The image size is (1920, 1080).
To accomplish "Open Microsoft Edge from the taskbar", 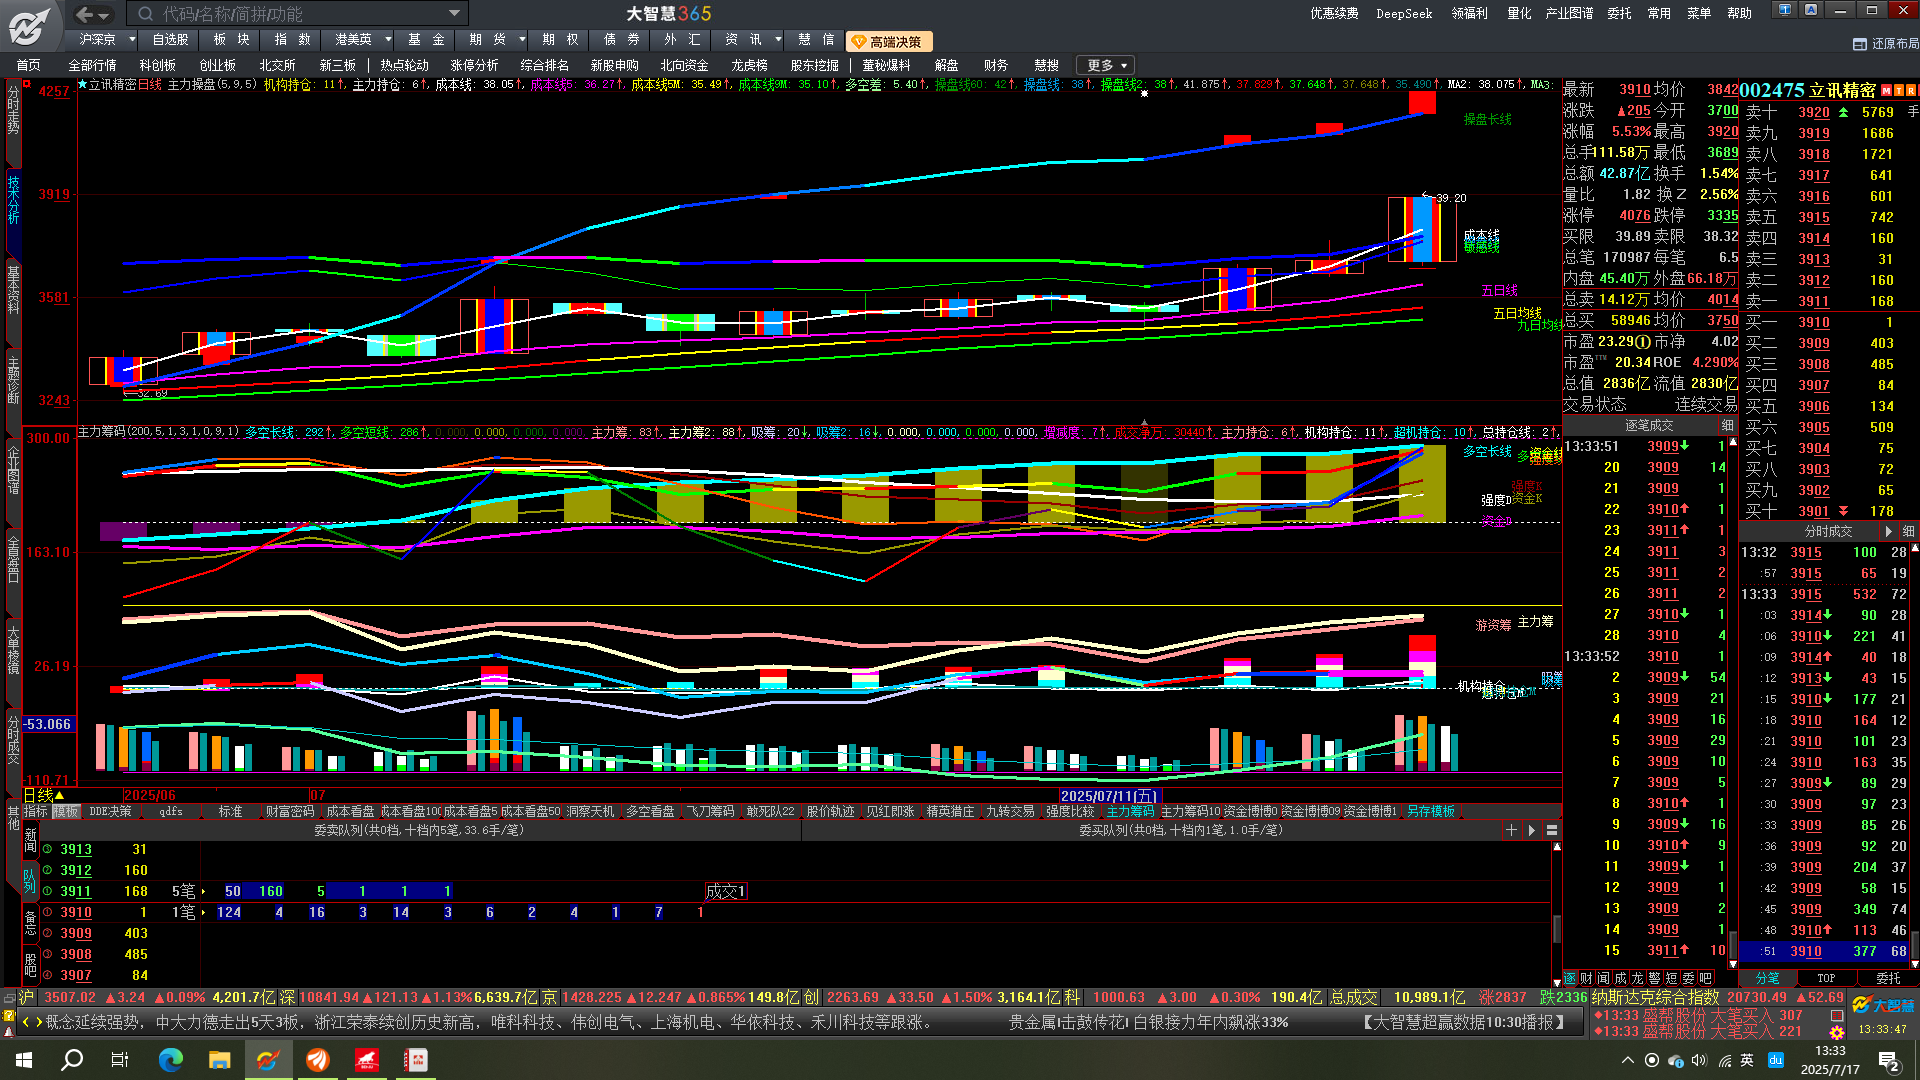I will coord(170,1059).
